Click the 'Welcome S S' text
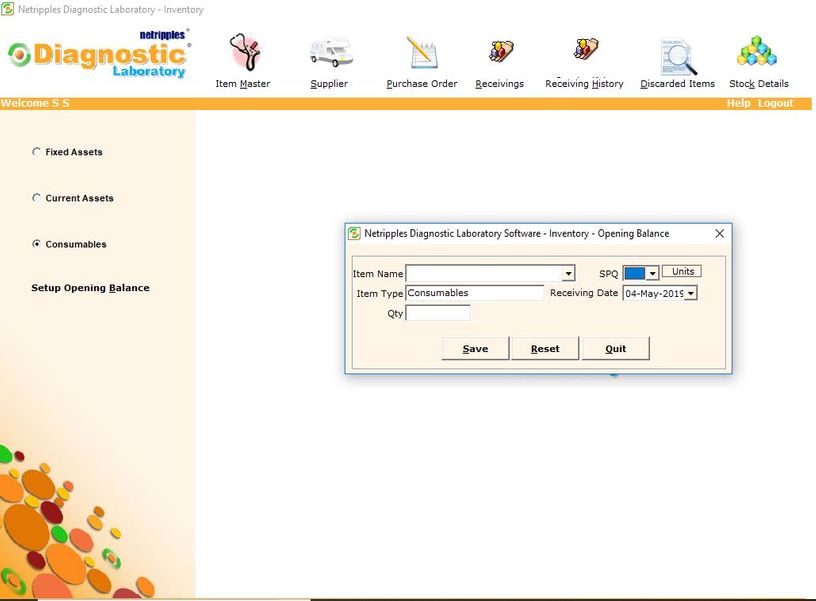This screenshot has height=601, width=816. (x=35, y=103)
